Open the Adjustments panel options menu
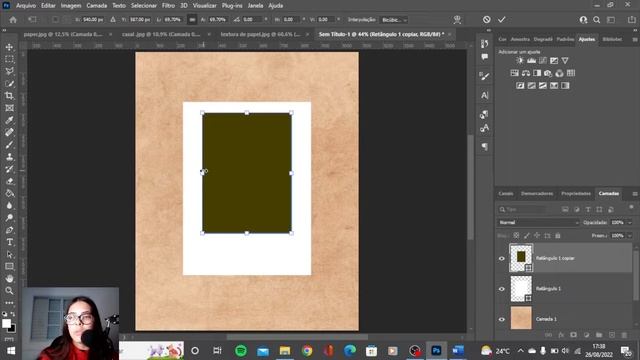 coord(635,39)
